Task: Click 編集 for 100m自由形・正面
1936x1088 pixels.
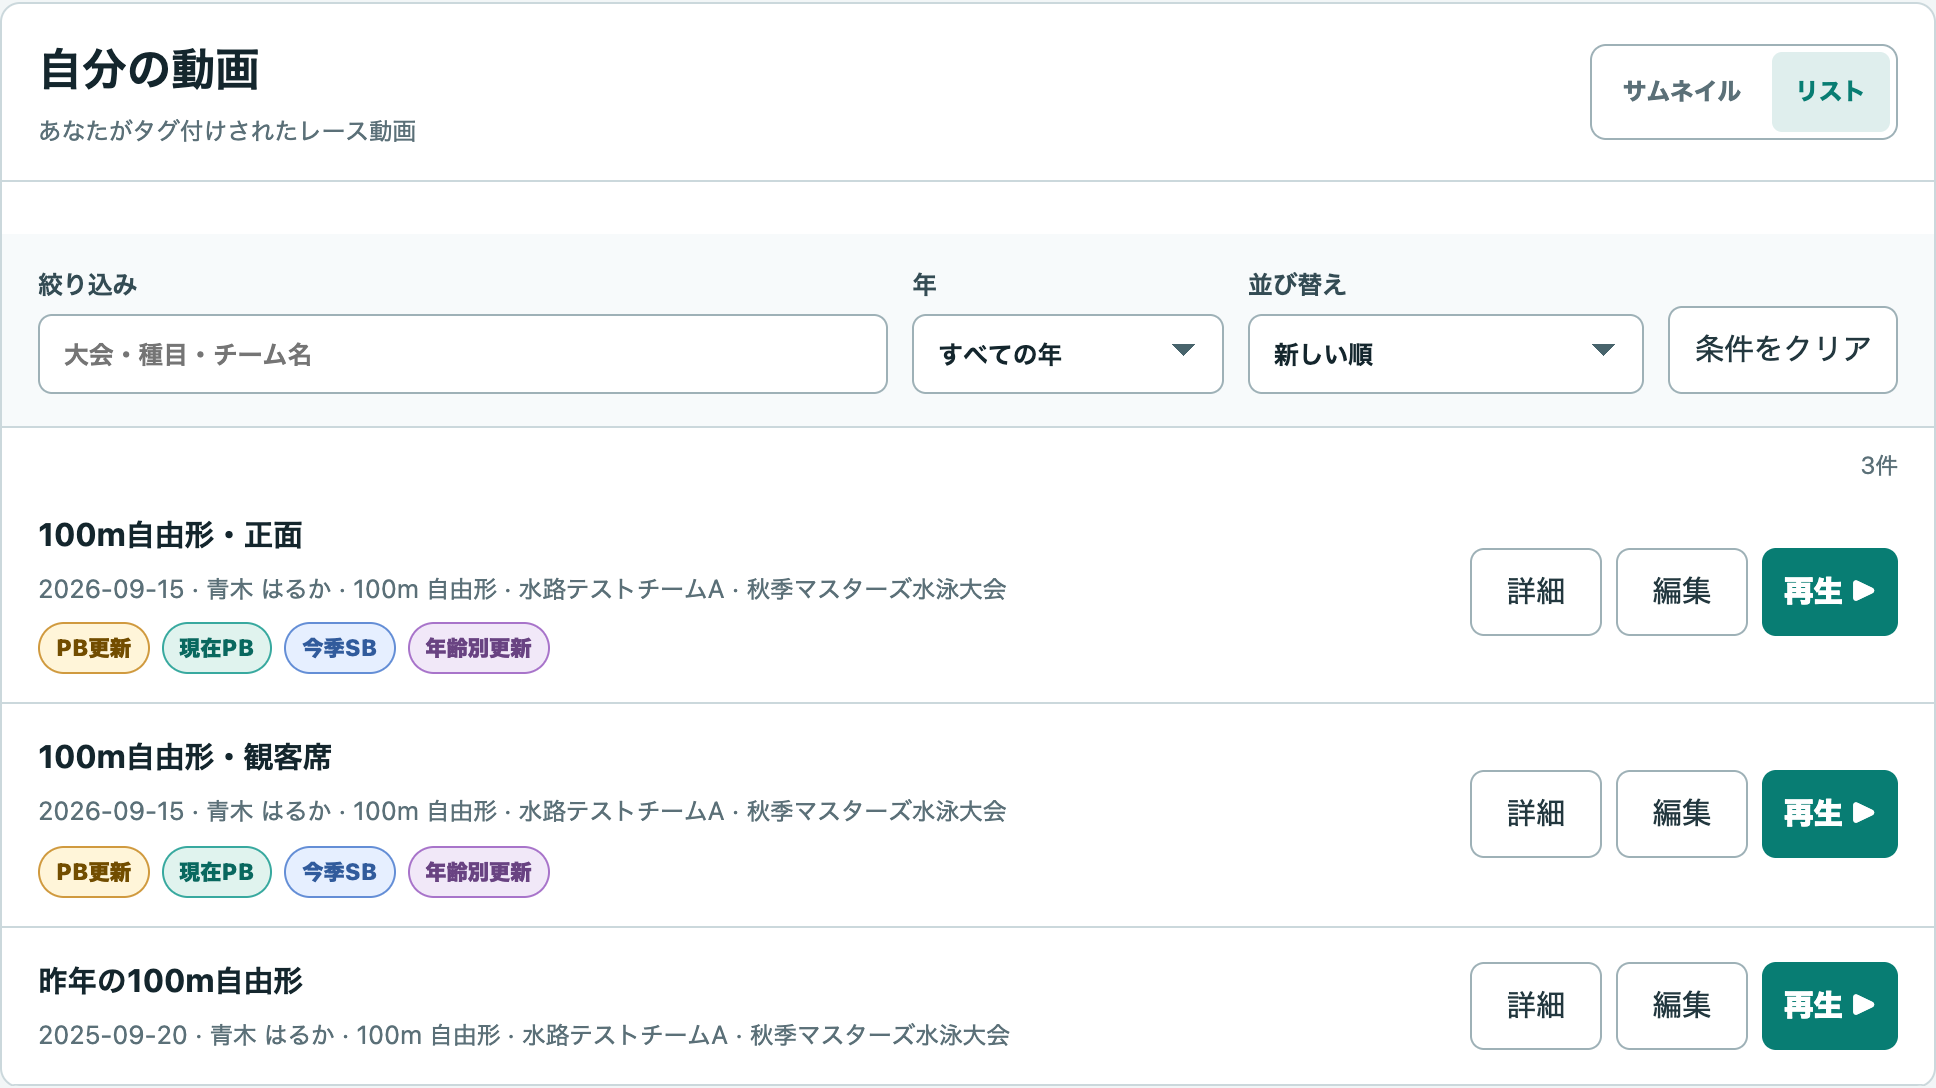Action: pos(1681,592)
